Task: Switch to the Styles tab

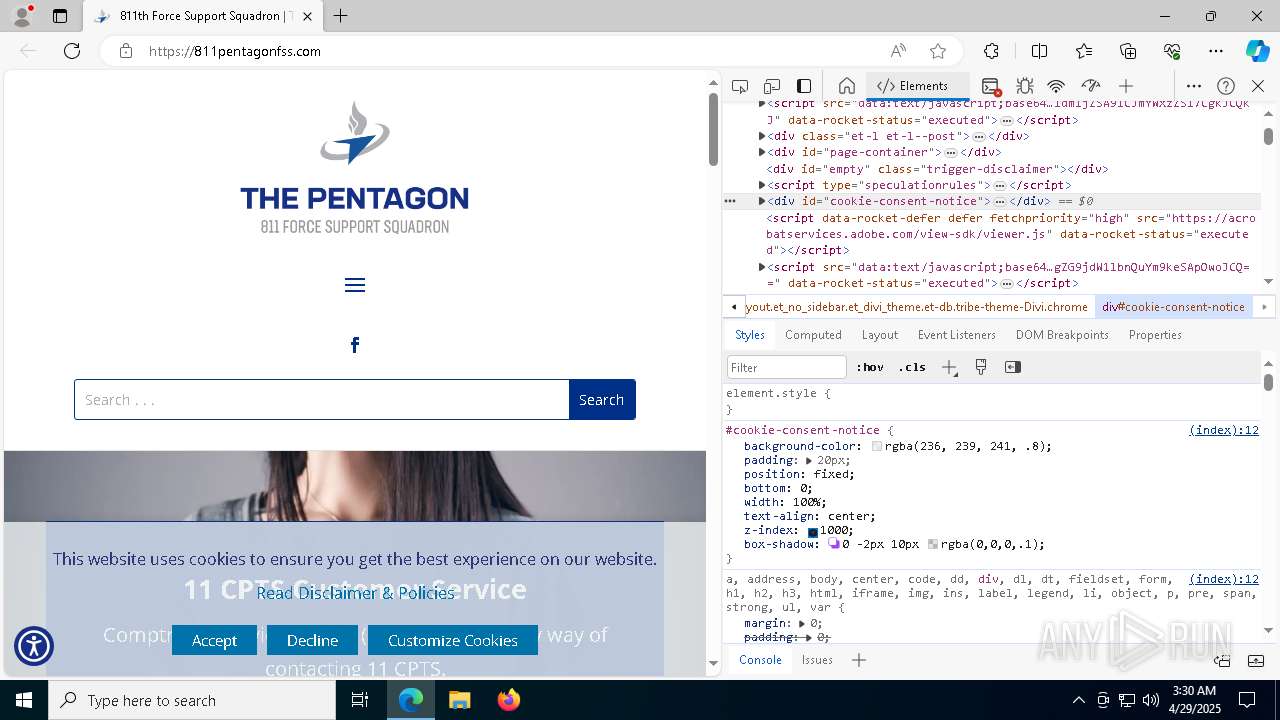Action: (750, 335)
